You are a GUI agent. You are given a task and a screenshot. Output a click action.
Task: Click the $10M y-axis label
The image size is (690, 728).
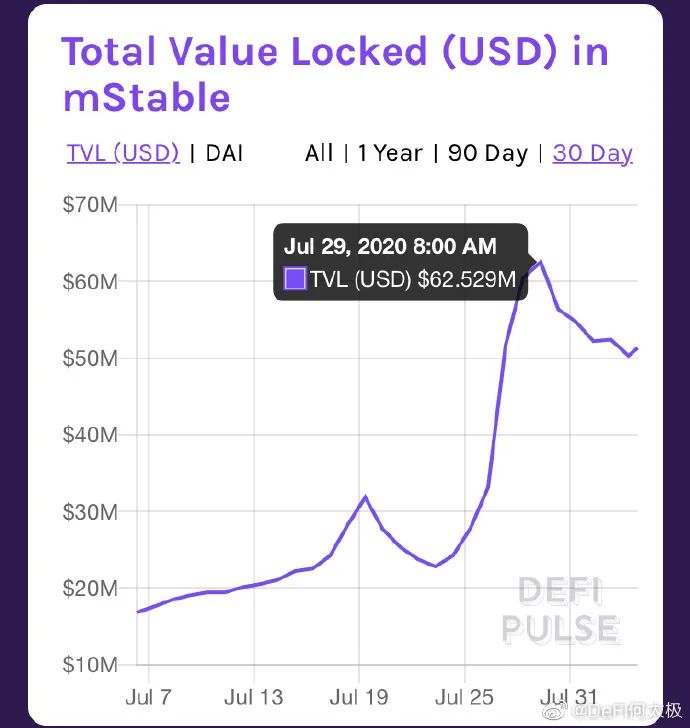pos(91,664)
